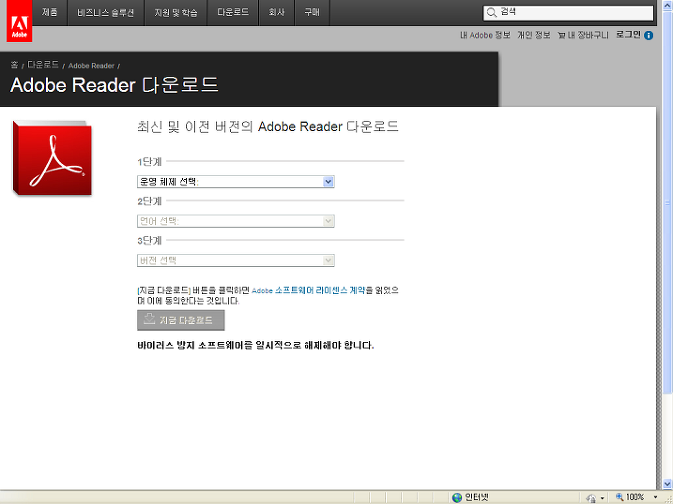Click the zoom magnifier icon in the status bar
The image size is (673, 504).
coord(619,497)
